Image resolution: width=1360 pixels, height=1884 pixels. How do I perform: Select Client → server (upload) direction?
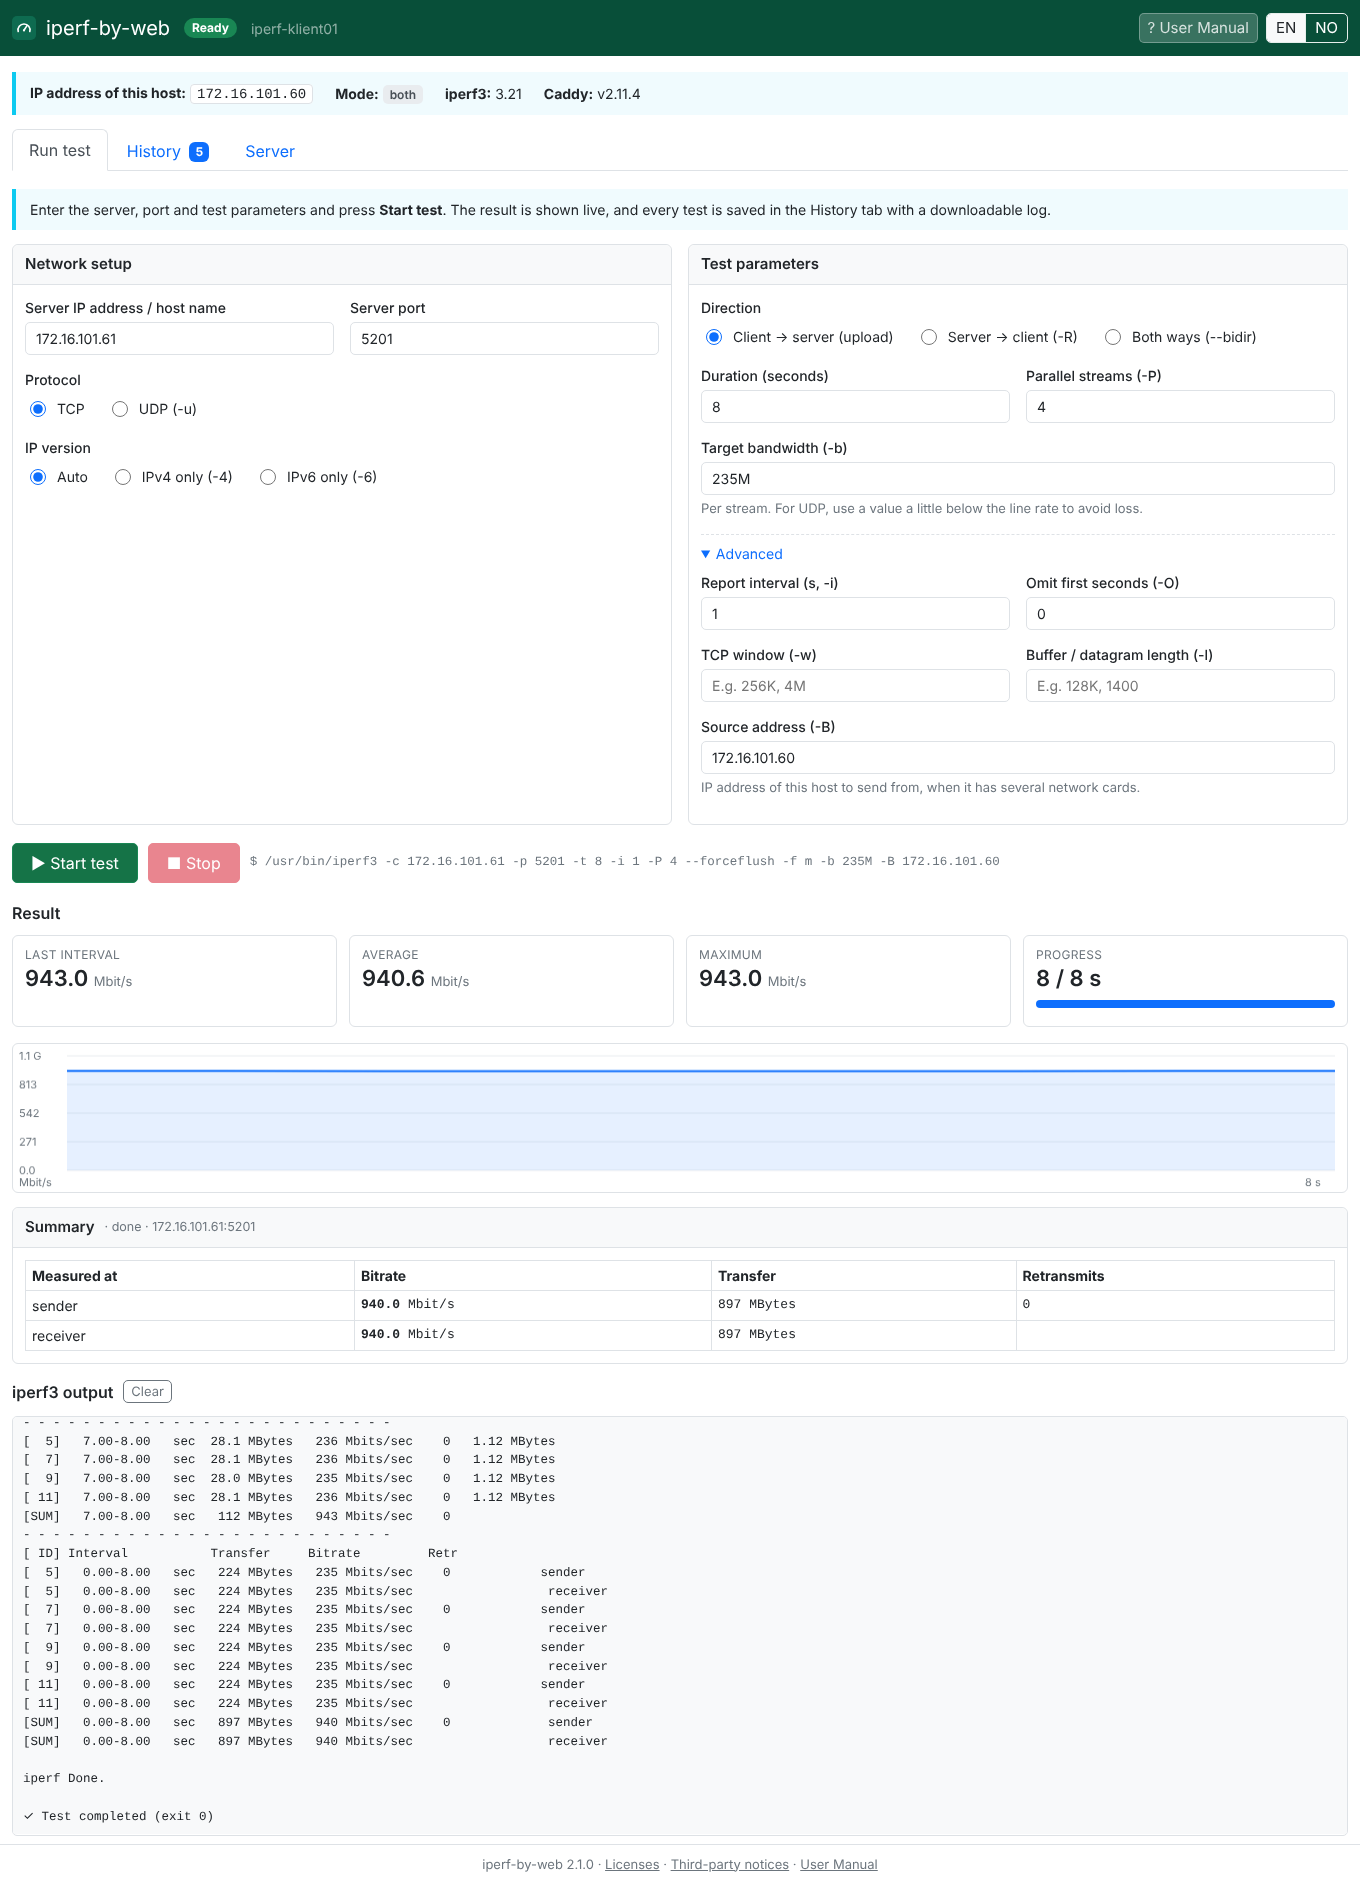pos(714,337)
